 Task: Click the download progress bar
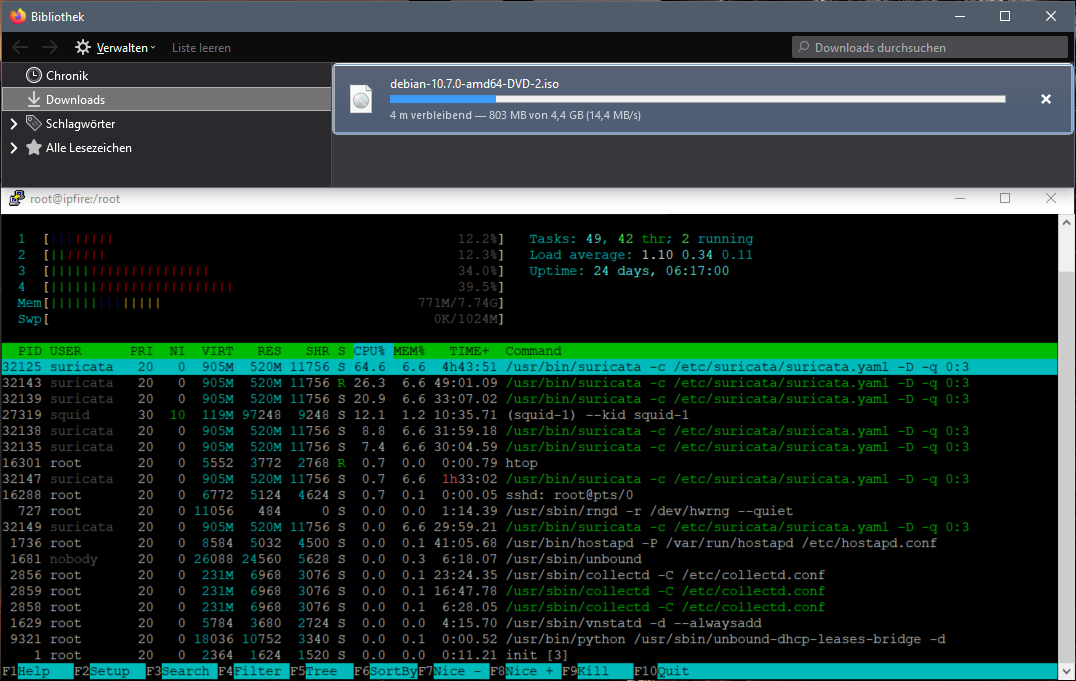pyautogui.click(x=697, y=100)
